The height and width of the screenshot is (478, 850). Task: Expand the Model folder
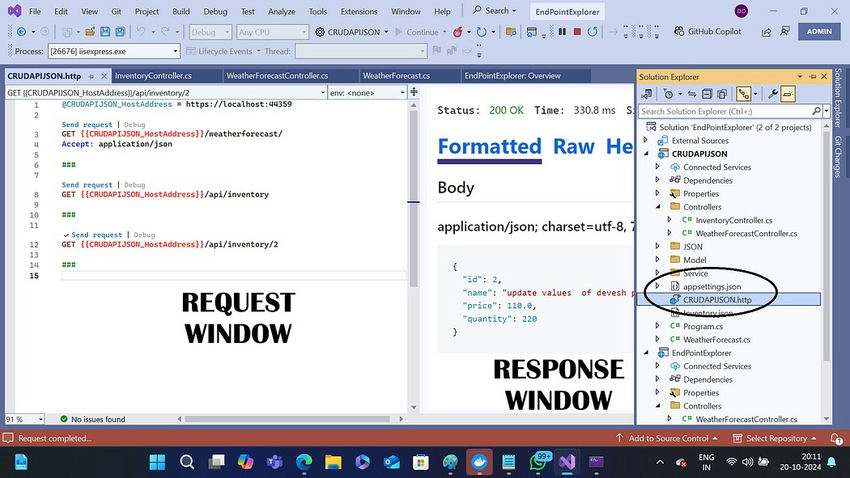point(658,260)
